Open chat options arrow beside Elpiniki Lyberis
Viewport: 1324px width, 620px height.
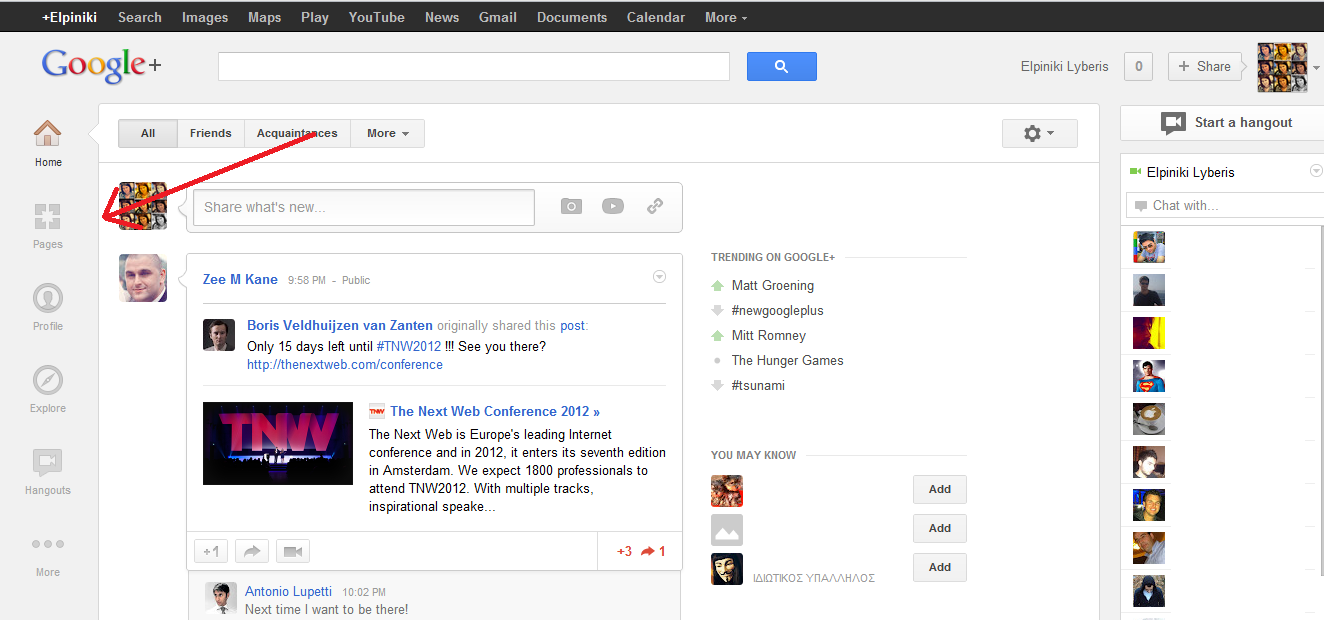[1316, 171]
